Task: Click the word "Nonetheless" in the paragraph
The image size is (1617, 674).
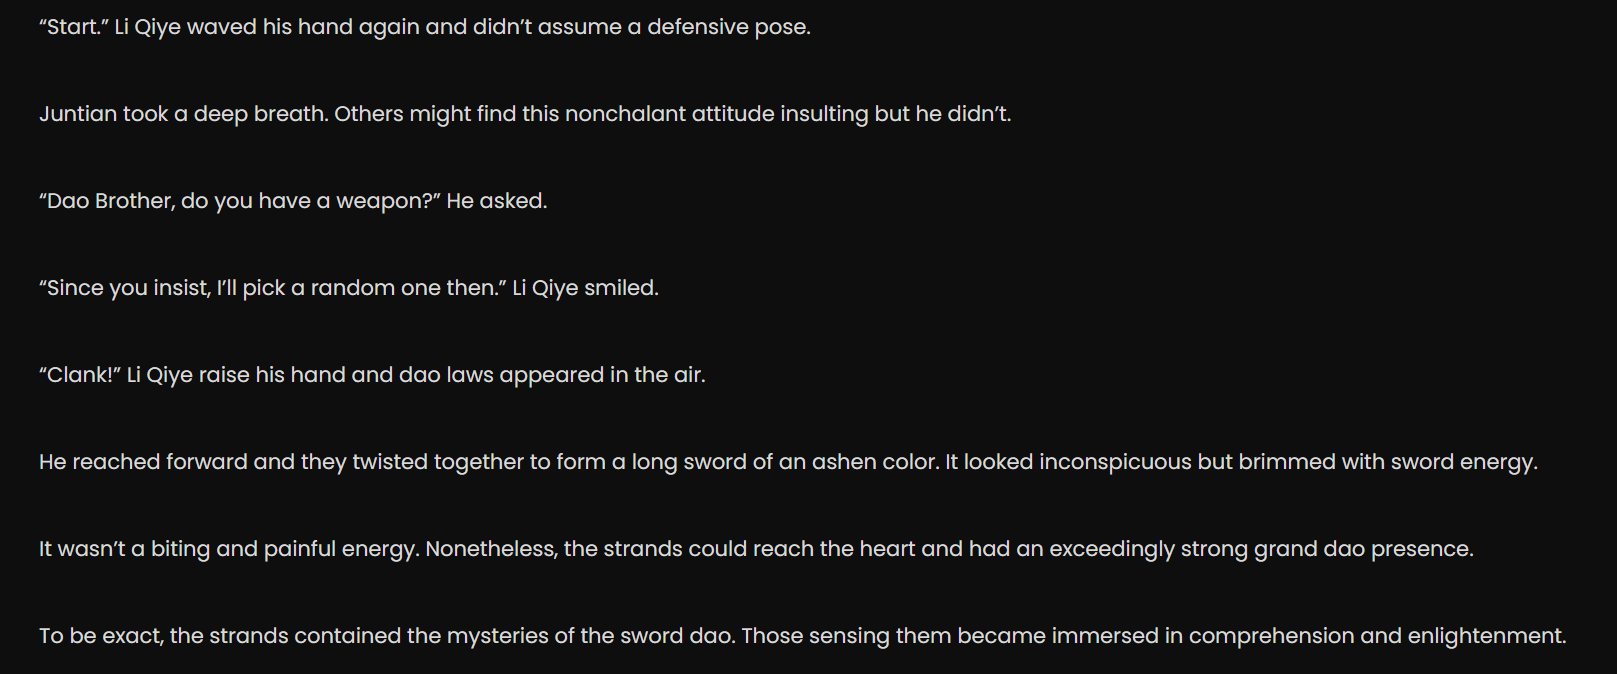Action: click(489, 549)
